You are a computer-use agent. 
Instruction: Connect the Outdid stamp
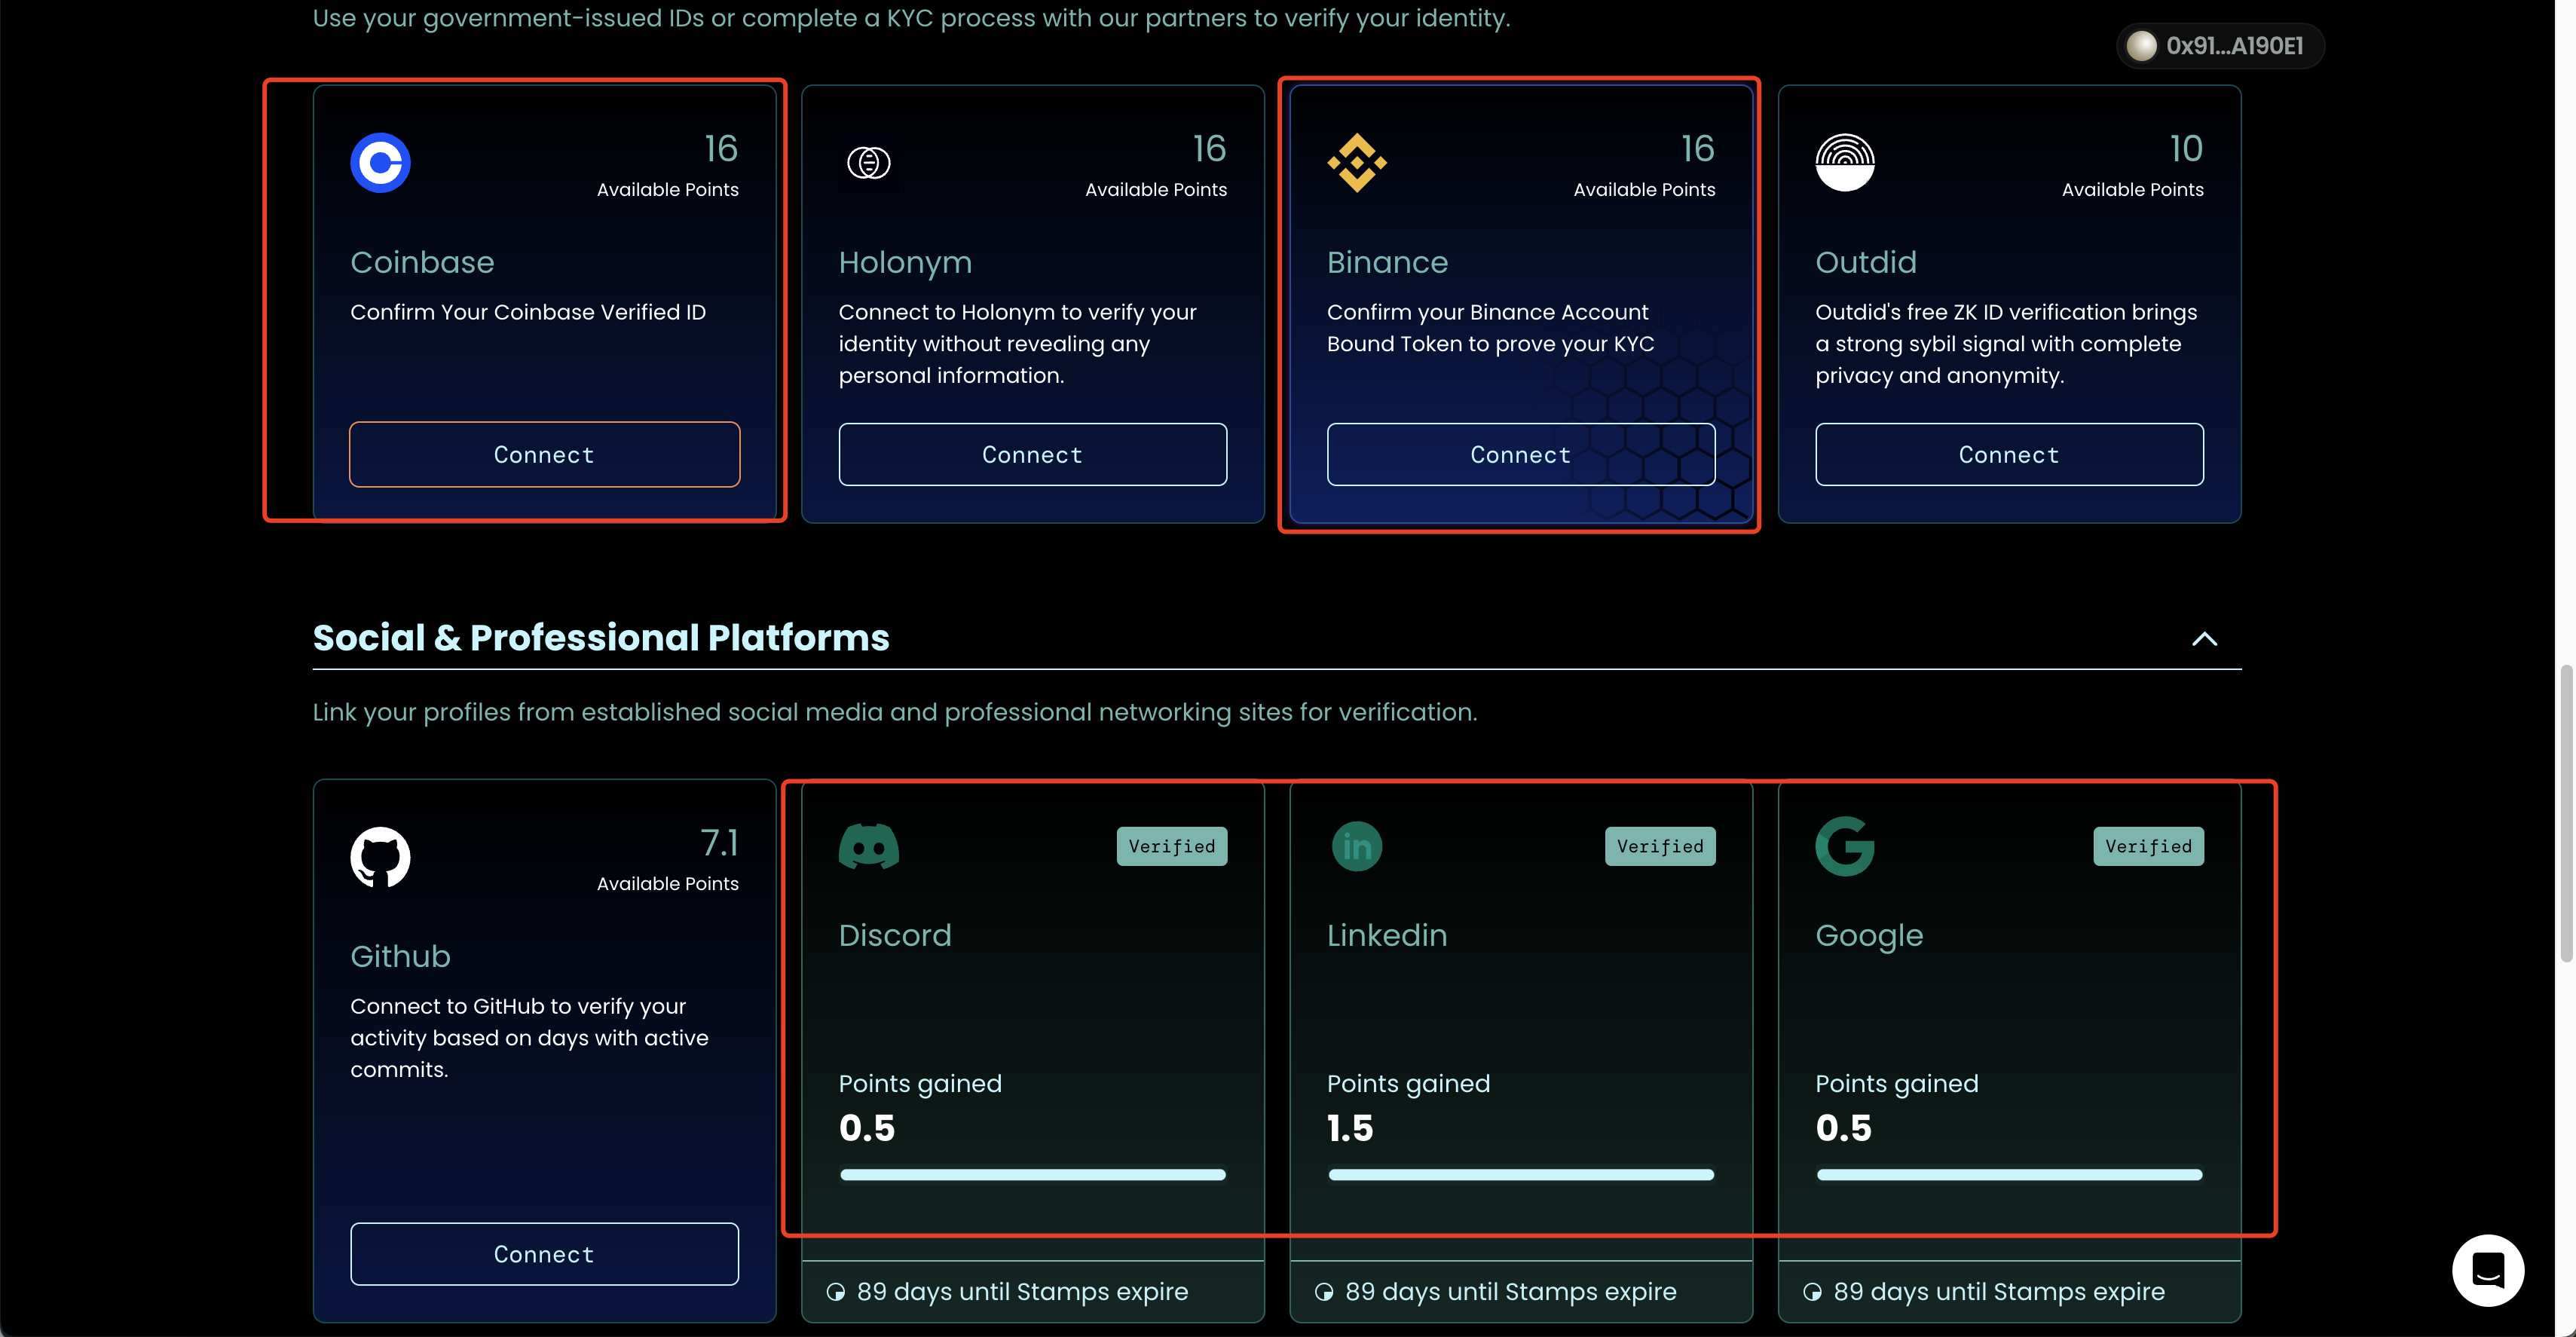tap(2009, 455)
